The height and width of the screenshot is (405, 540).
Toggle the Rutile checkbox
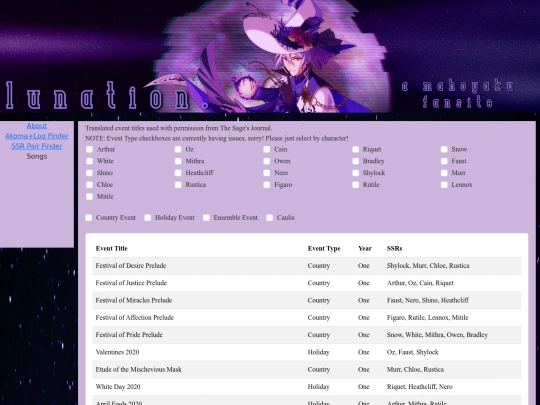[x=356, y=185]
